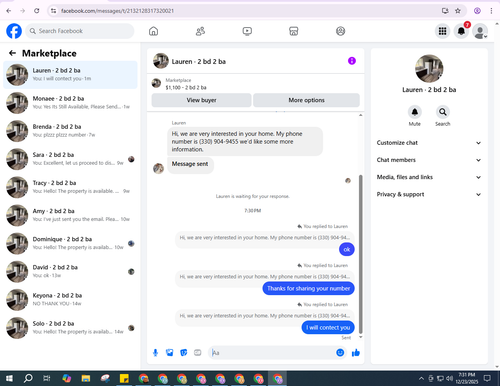Open the Marketplace $1,100 listing link
This screenshot has height=386, width=500.
(186, 87)
